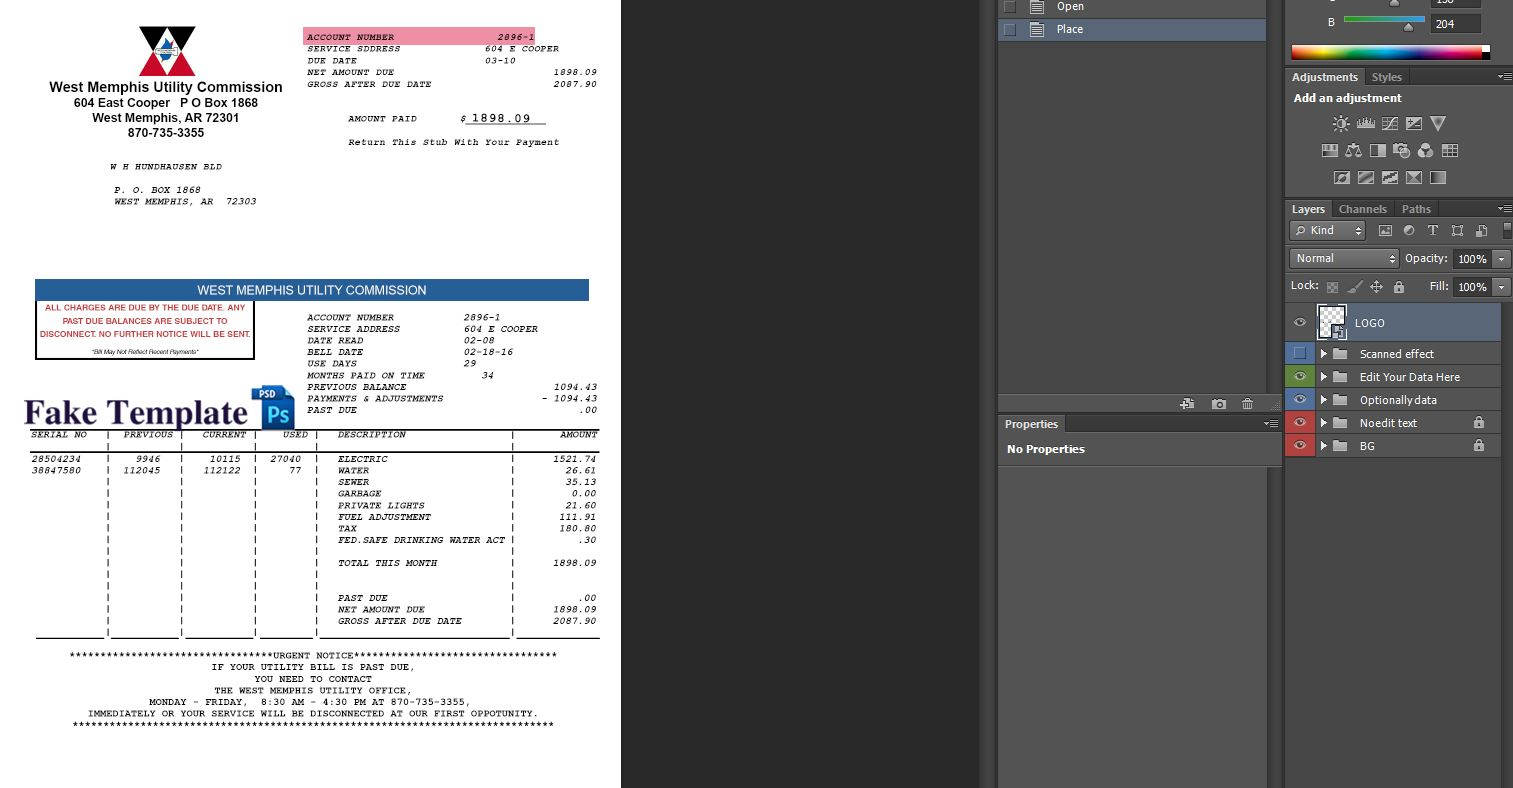Screen dimensions: 1513x788
Task: Enable Lock transparent pixels
Action: pos(1333,286)
